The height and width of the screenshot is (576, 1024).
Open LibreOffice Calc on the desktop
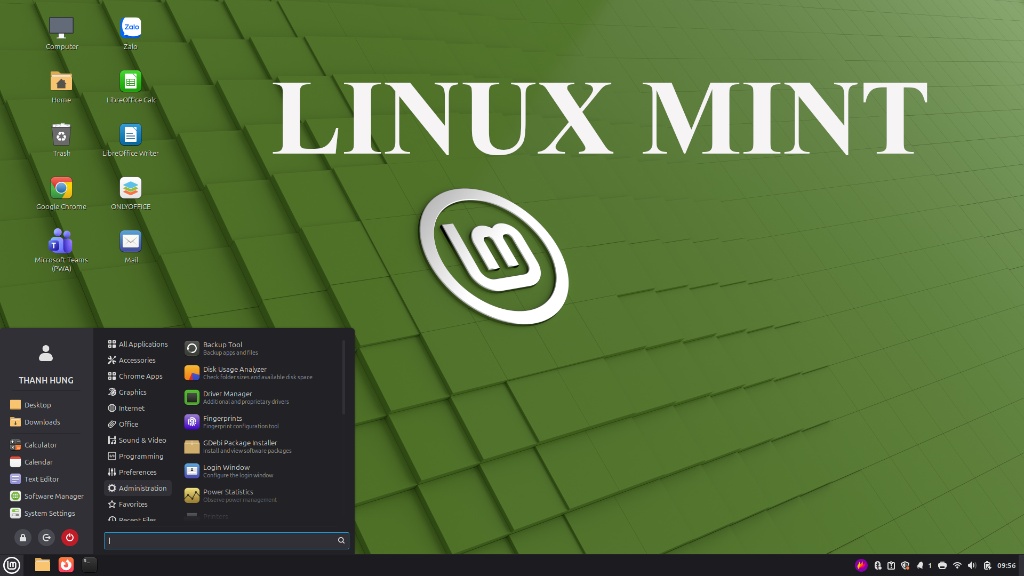(x=131, y=86)
